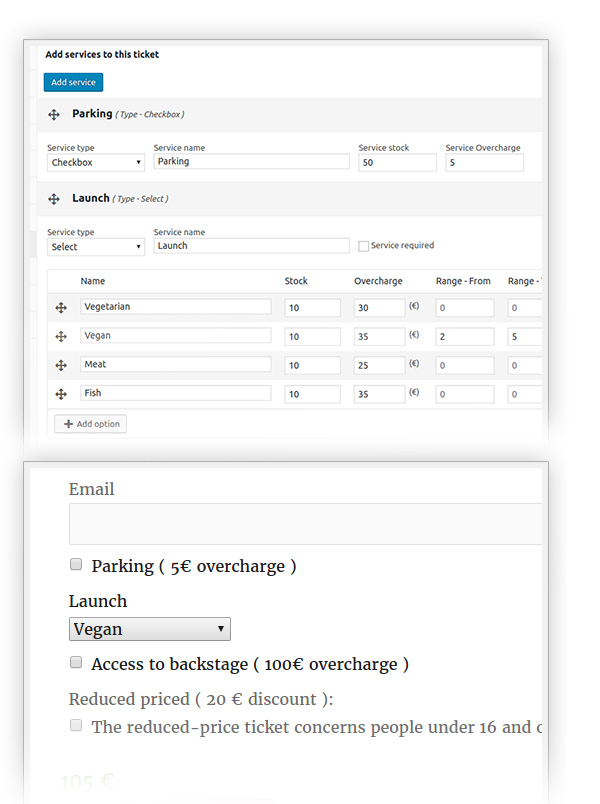Grab the move icon for Vegan row
Viewport: 600px width, 804px height.
point(61,337)
